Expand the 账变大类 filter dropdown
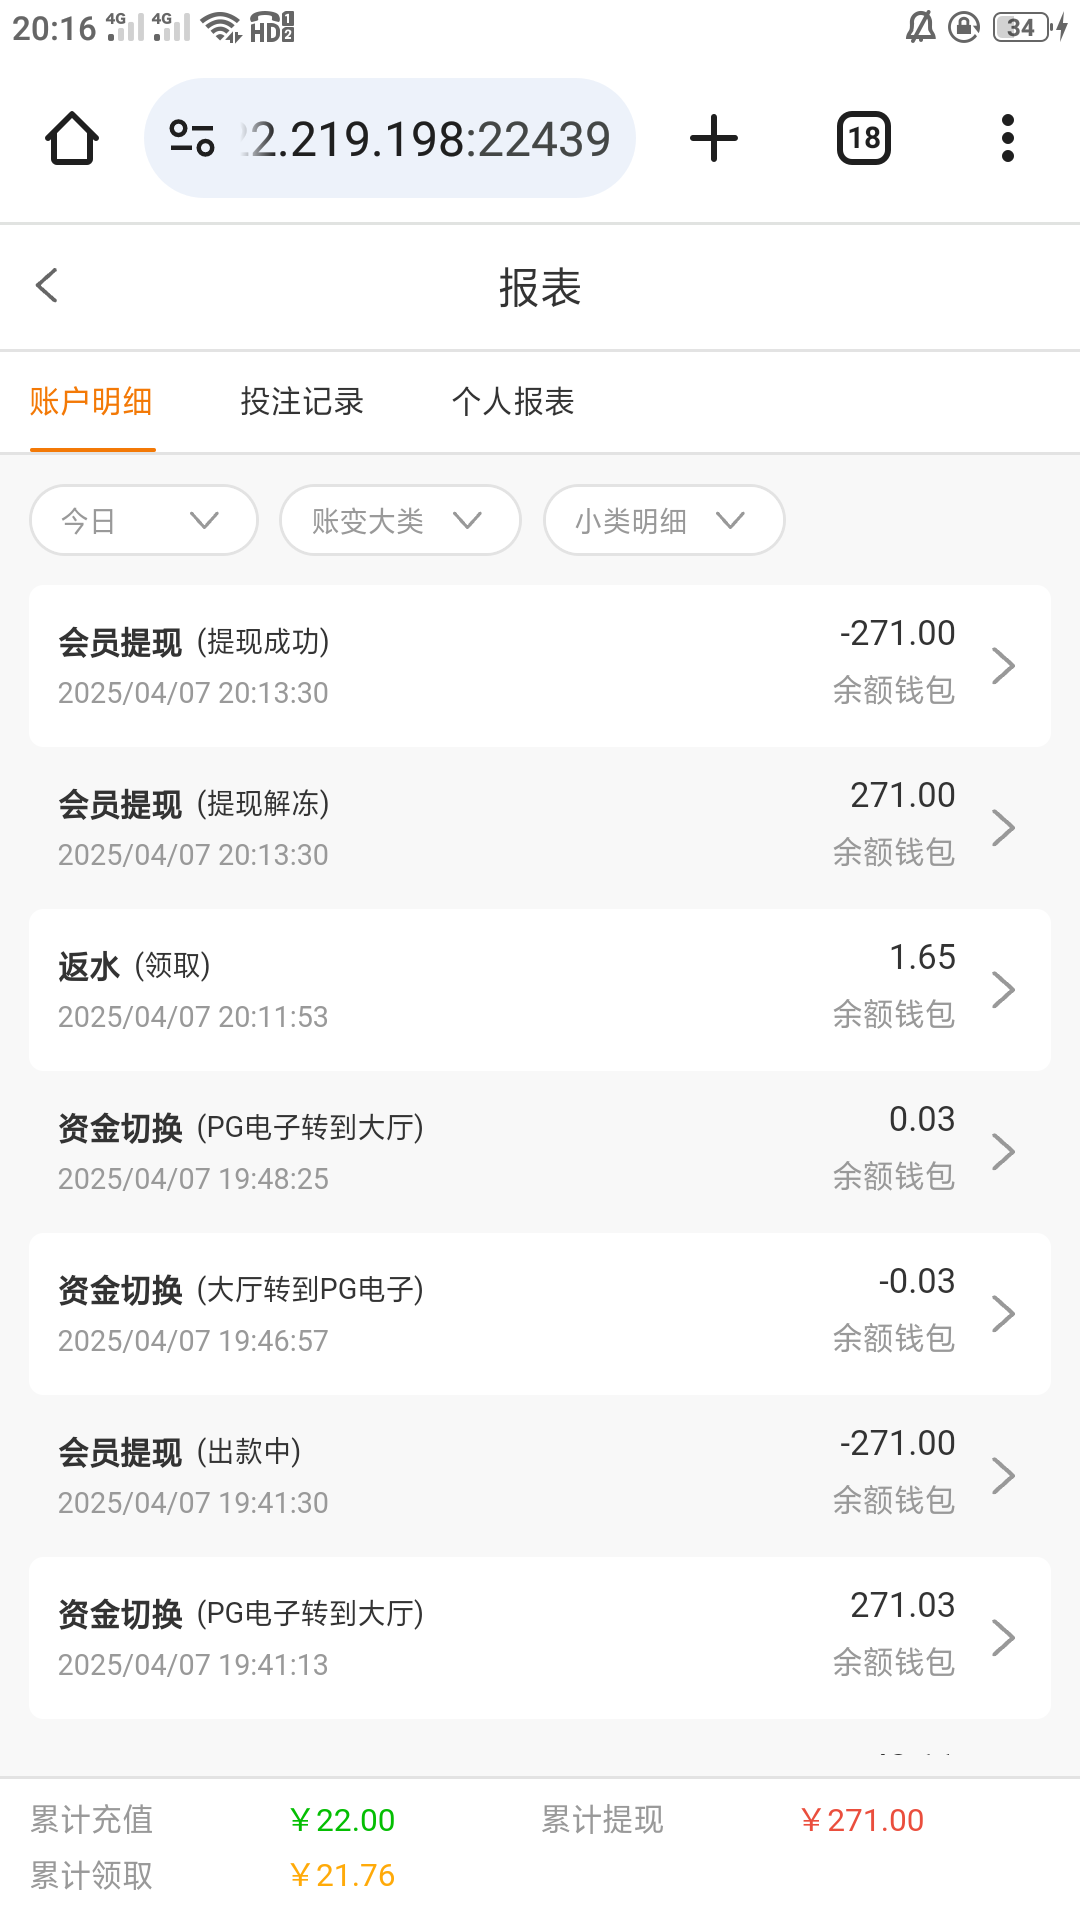 pos(400,520)
